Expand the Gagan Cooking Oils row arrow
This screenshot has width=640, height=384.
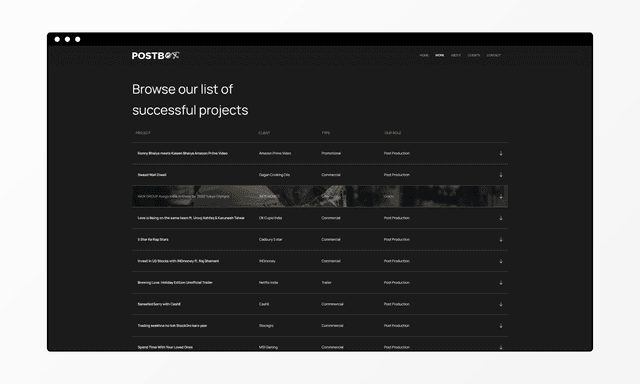click(x=501, y=175)
